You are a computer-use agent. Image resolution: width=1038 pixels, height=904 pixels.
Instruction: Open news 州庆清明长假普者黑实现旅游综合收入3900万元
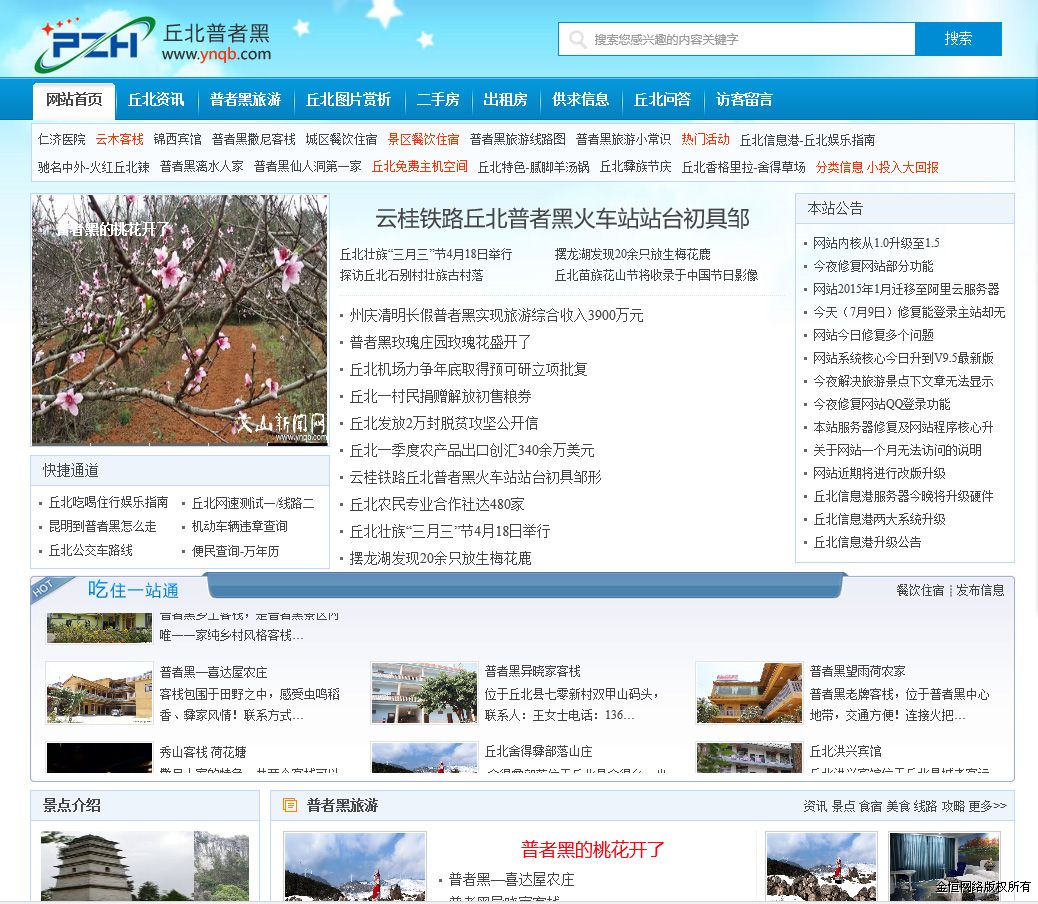[x=496, y=316]
